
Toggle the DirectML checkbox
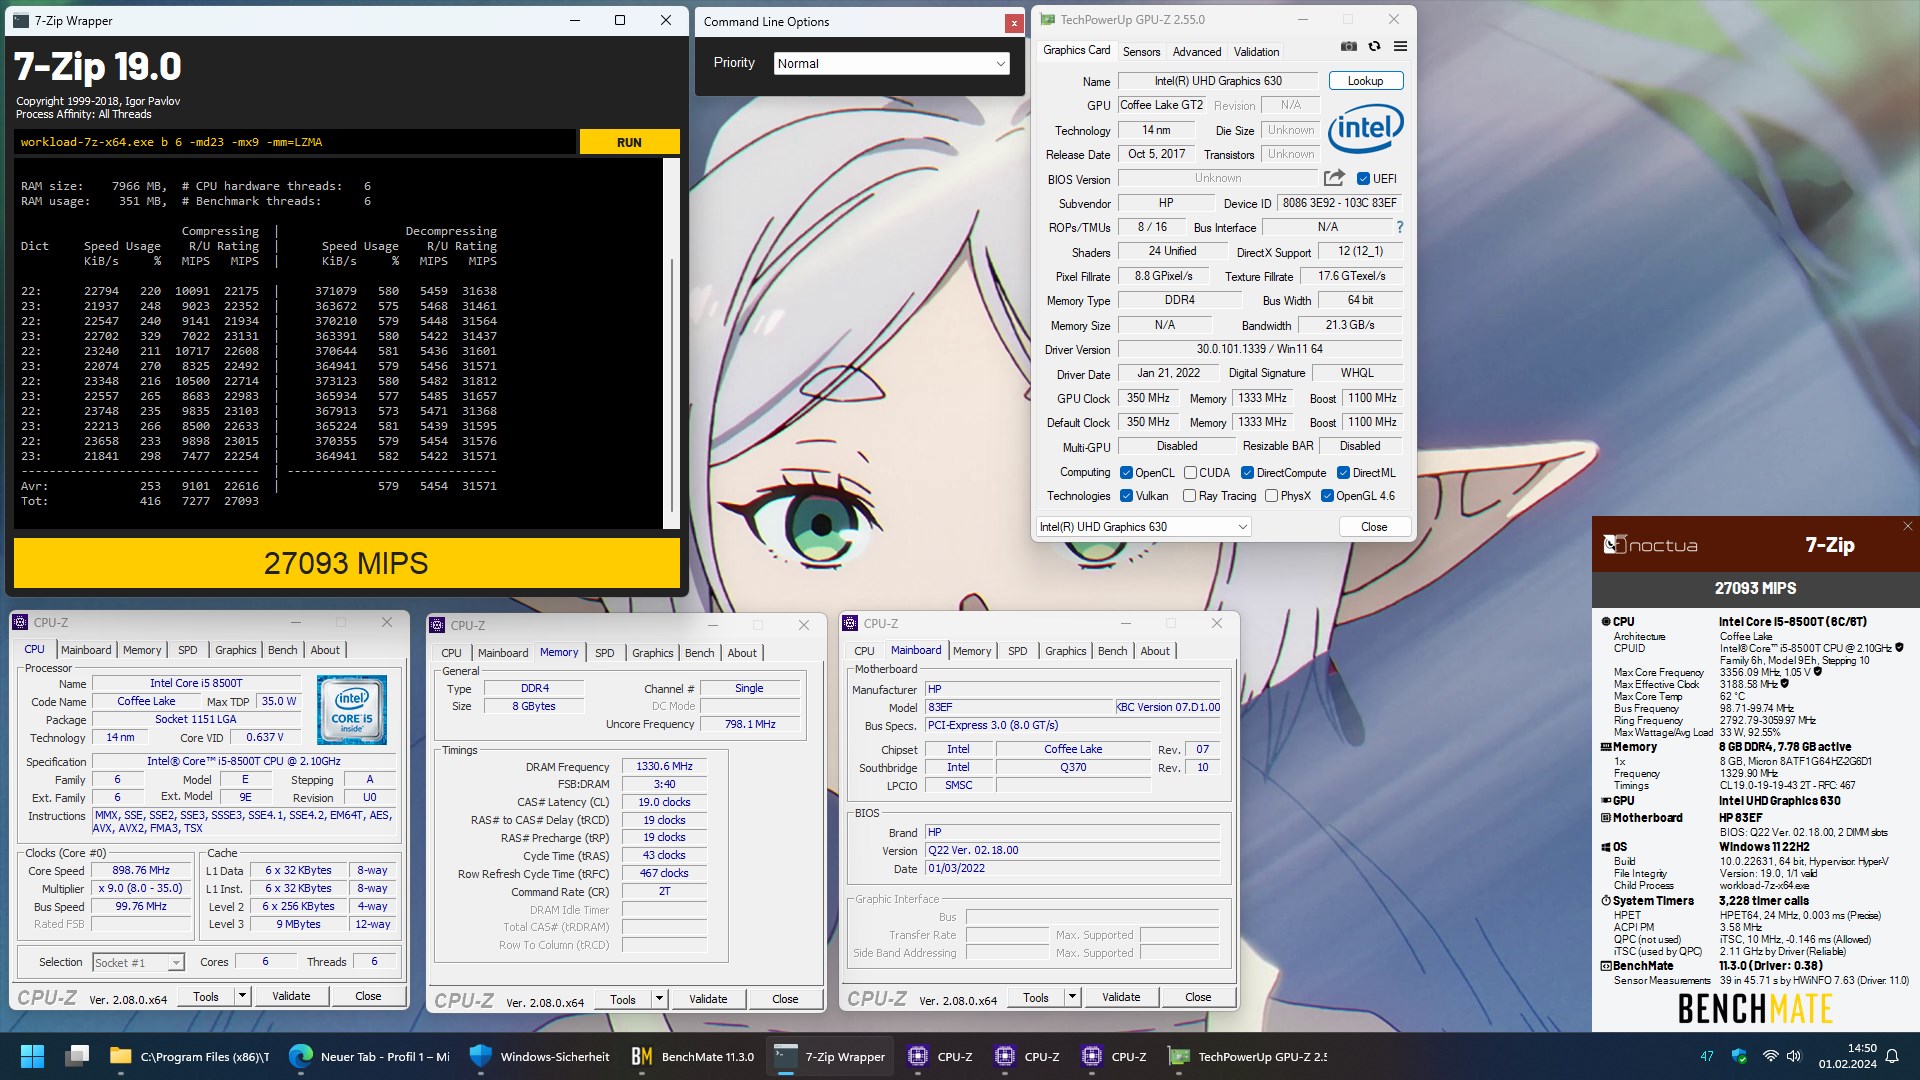click(1343, 473)
